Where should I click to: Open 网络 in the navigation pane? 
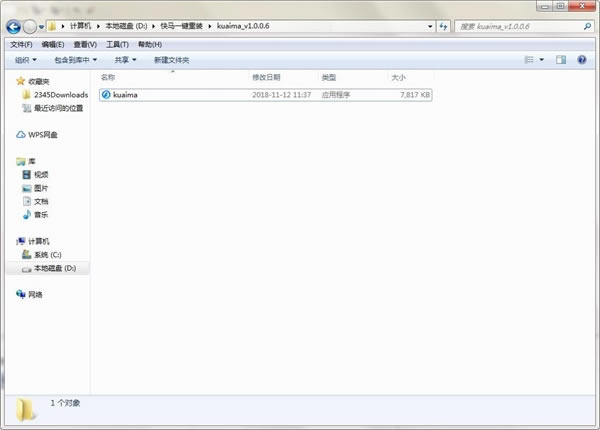coord(36,295)
